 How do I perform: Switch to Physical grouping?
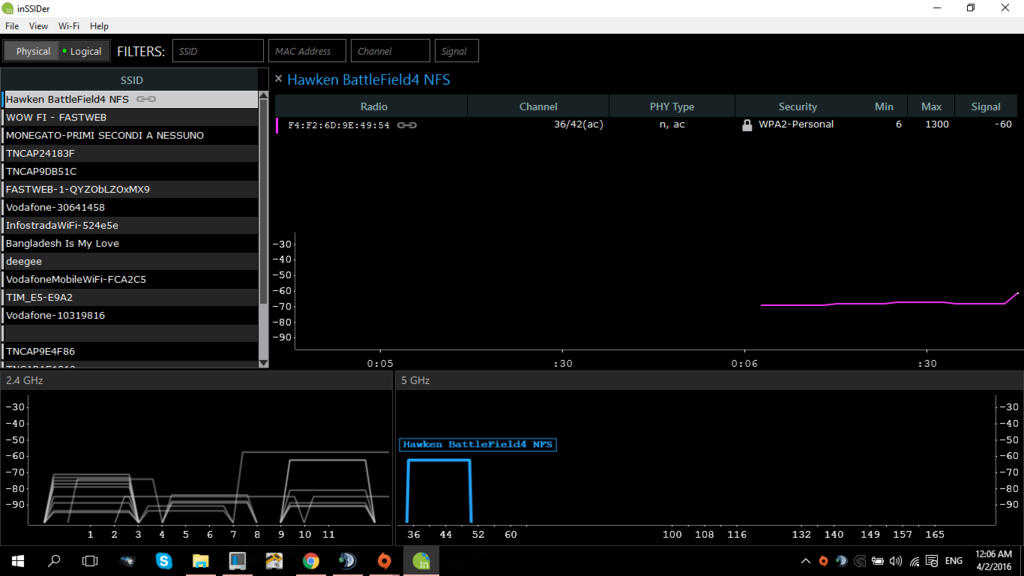(33, 51)
